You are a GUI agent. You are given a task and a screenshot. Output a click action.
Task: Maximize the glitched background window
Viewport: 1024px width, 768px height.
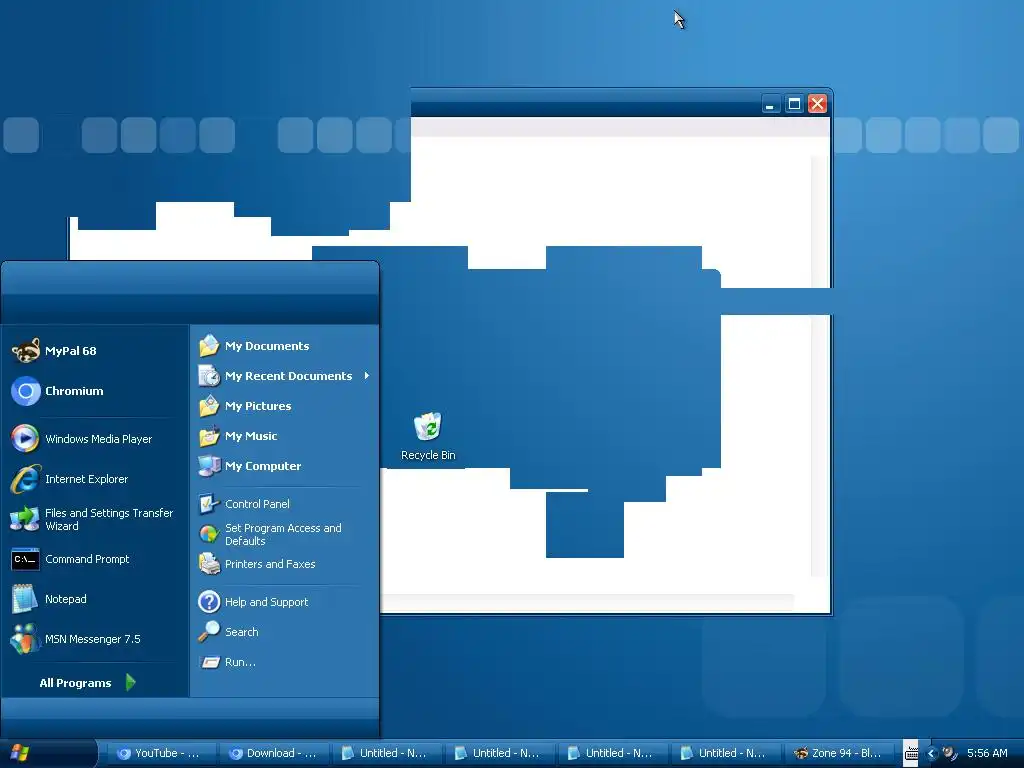pos(794,104)
